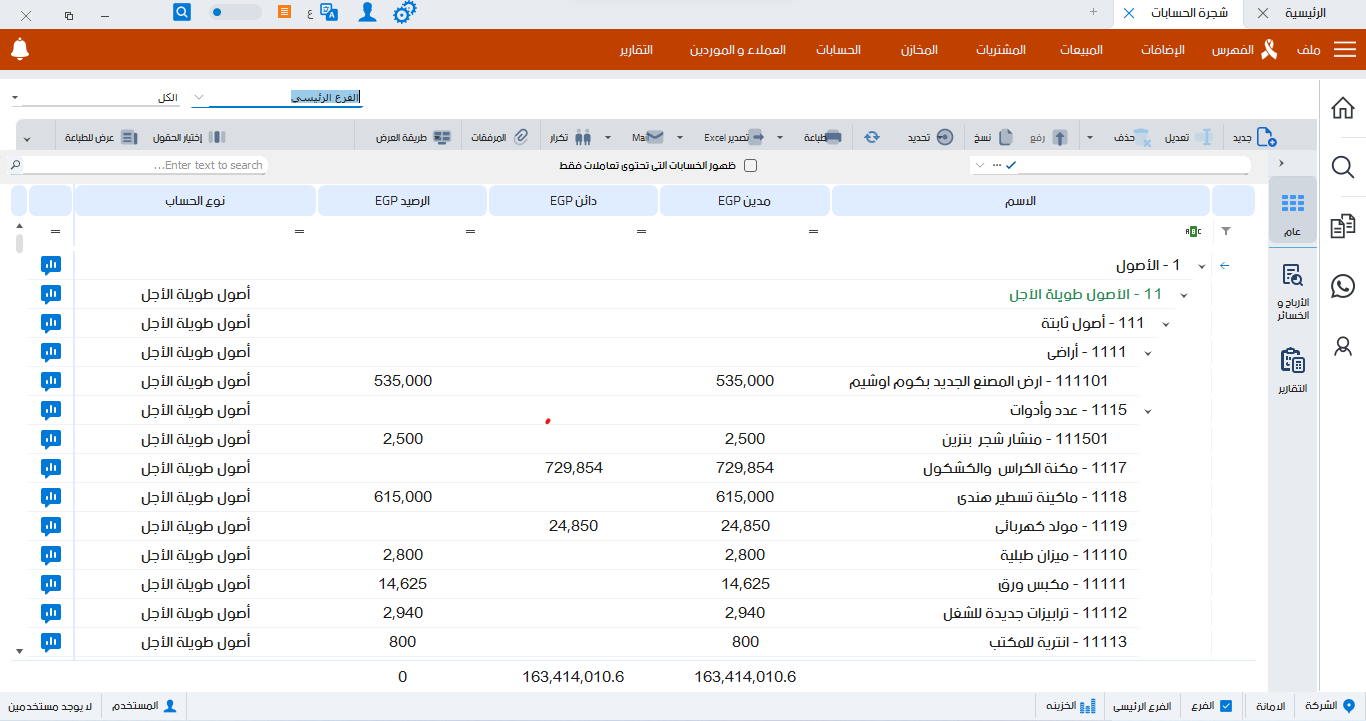The width and height of the screenshot is (1366, 721).
Task: Open the WhatsApp icon in the sidebar
Action: coord(1342,286)
